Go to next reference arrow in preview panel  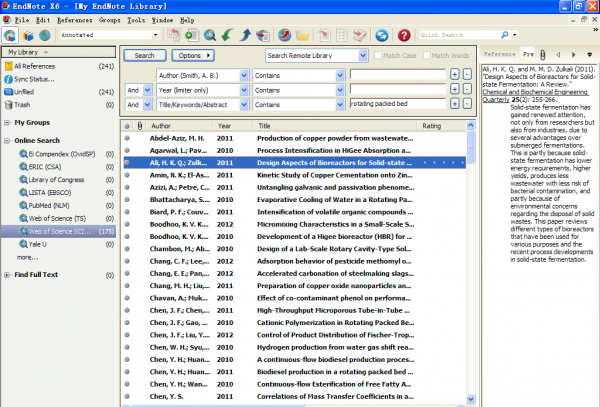tap(573, 55)
